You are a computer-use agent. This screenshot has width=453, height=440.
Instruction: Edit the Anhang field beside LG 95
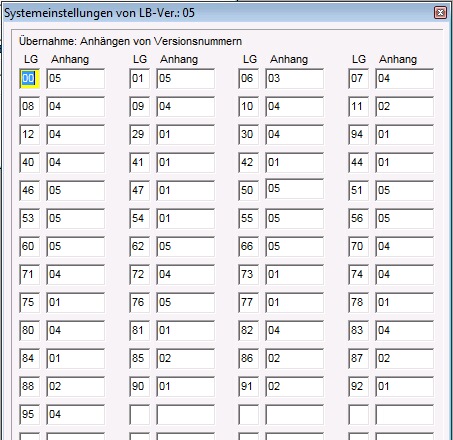coord(75,415)
